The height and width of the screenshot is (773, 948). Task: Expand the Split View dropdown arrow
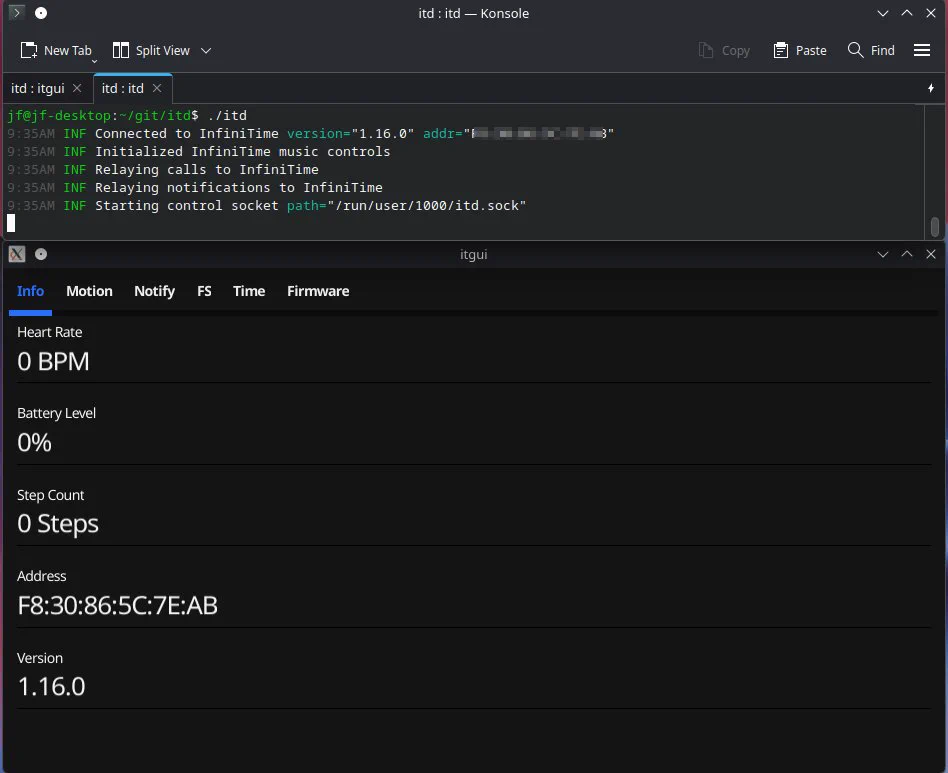tap(206, 51)
